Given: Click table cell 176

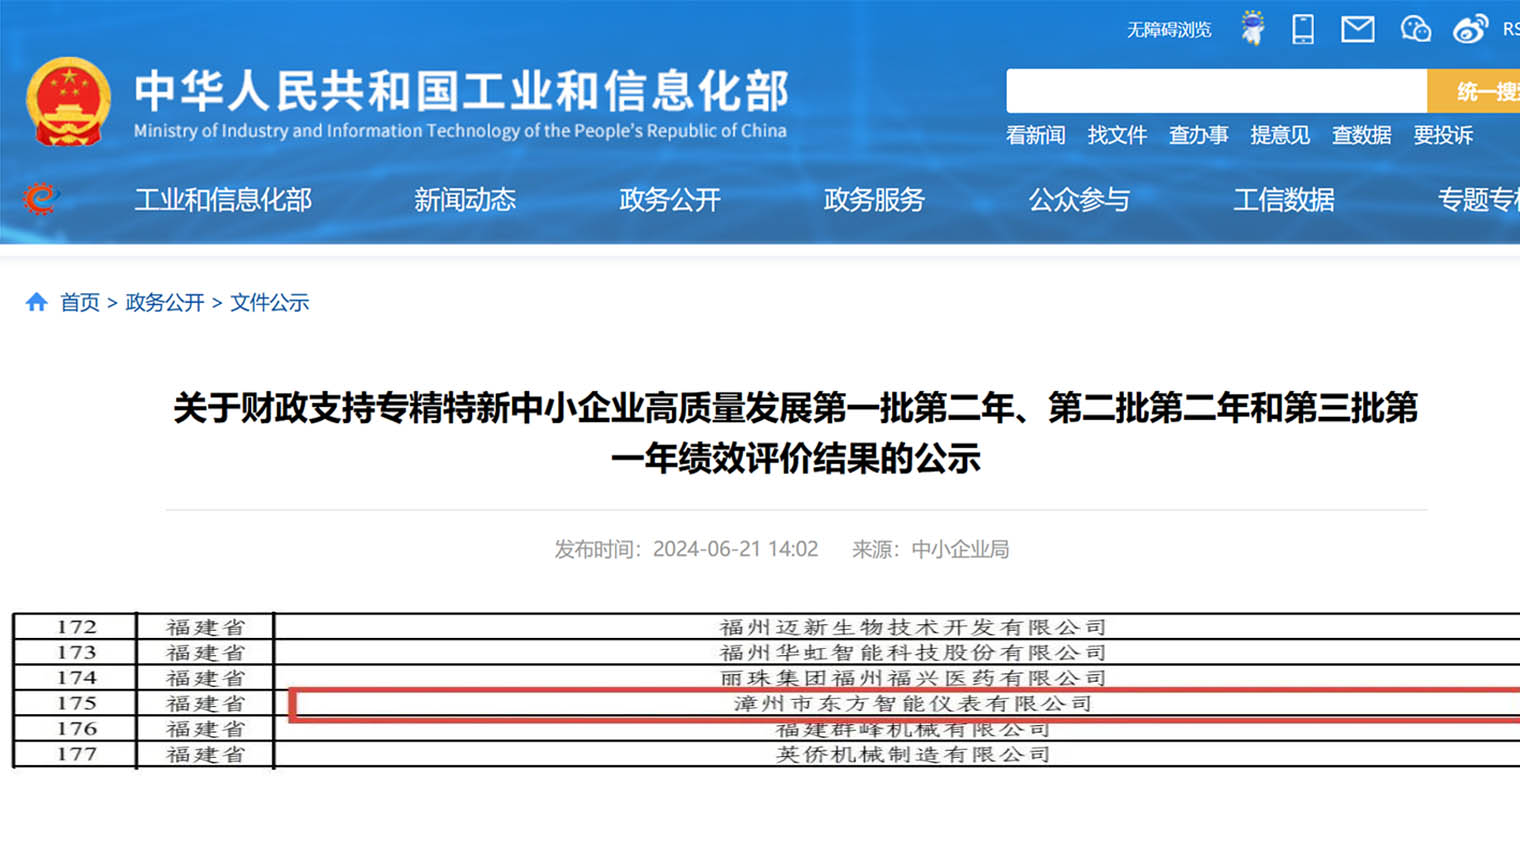Looking at the screenshot, I should coord(76,729).
